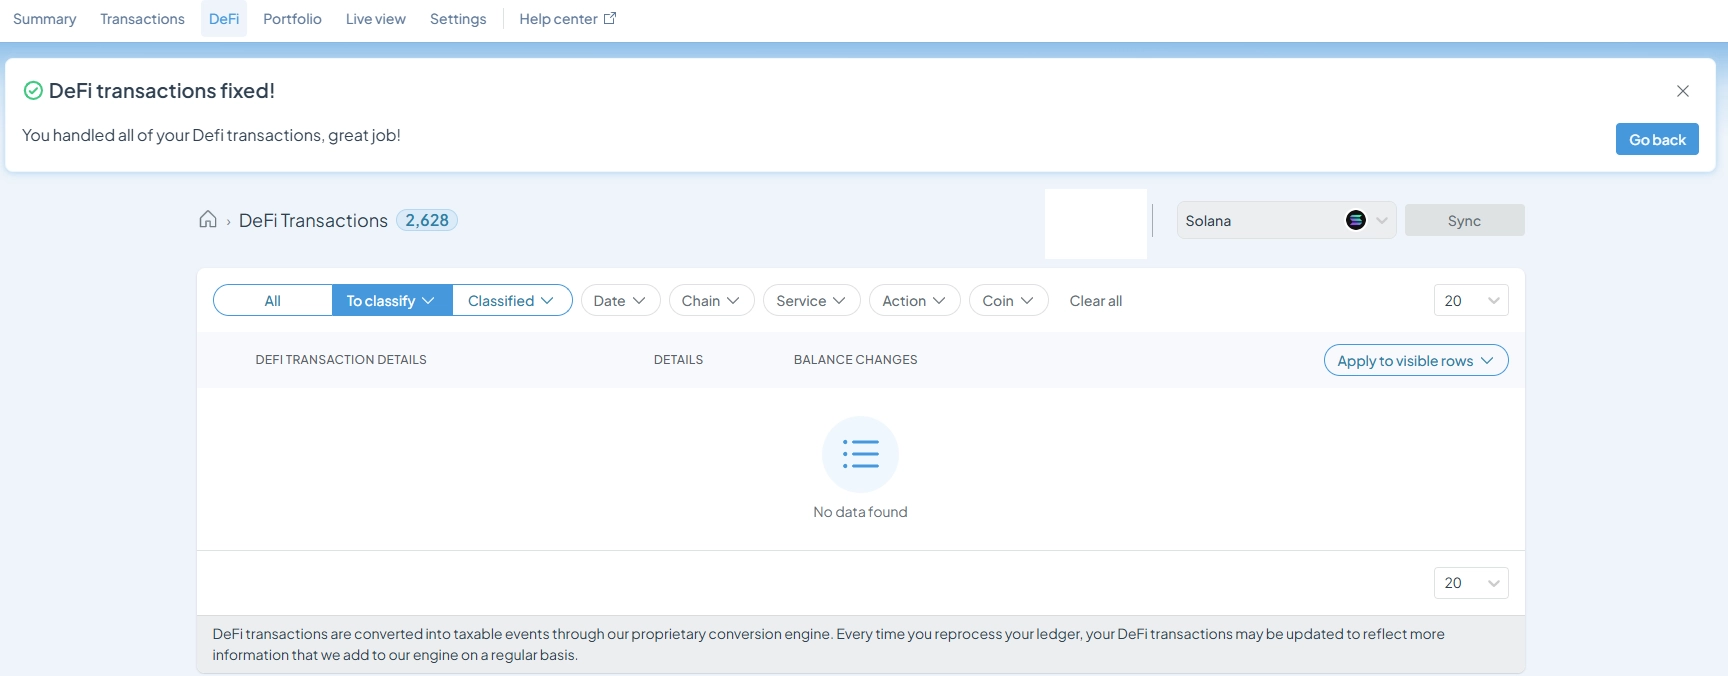Select the All filter segment
Image resolution: width=1728 pixels, height=676 pixels.
[273, 301]
